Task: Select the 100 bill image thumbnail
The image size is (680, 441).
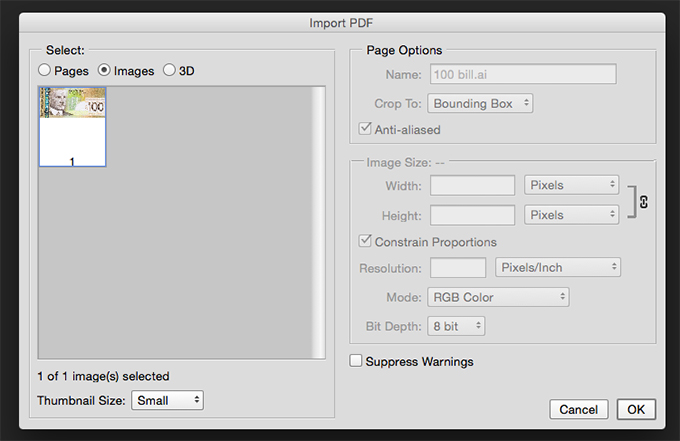Action: [x=72, y=127]
